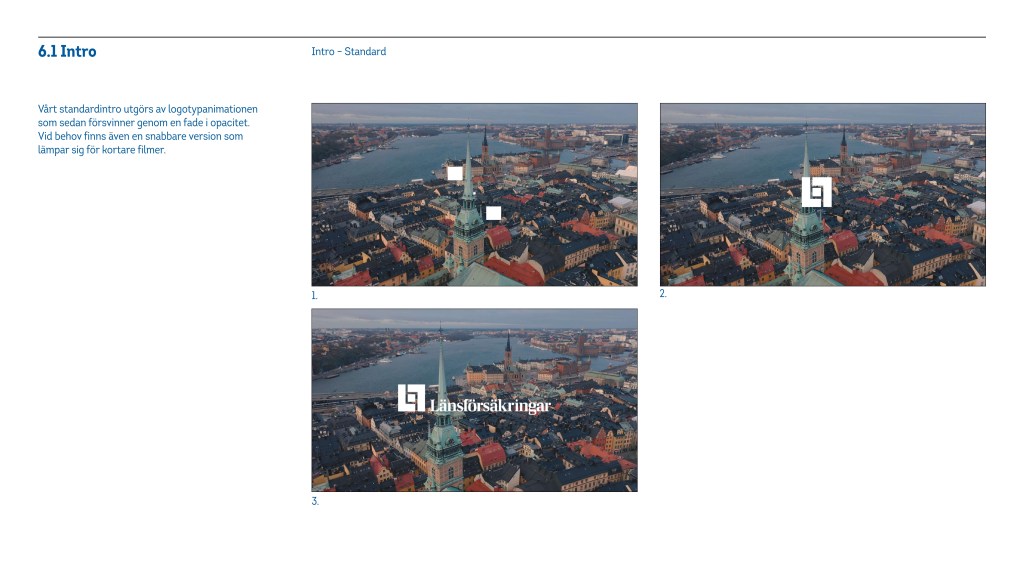Click the text line "lämpar sig för kortare filmer."

(101, 150)
